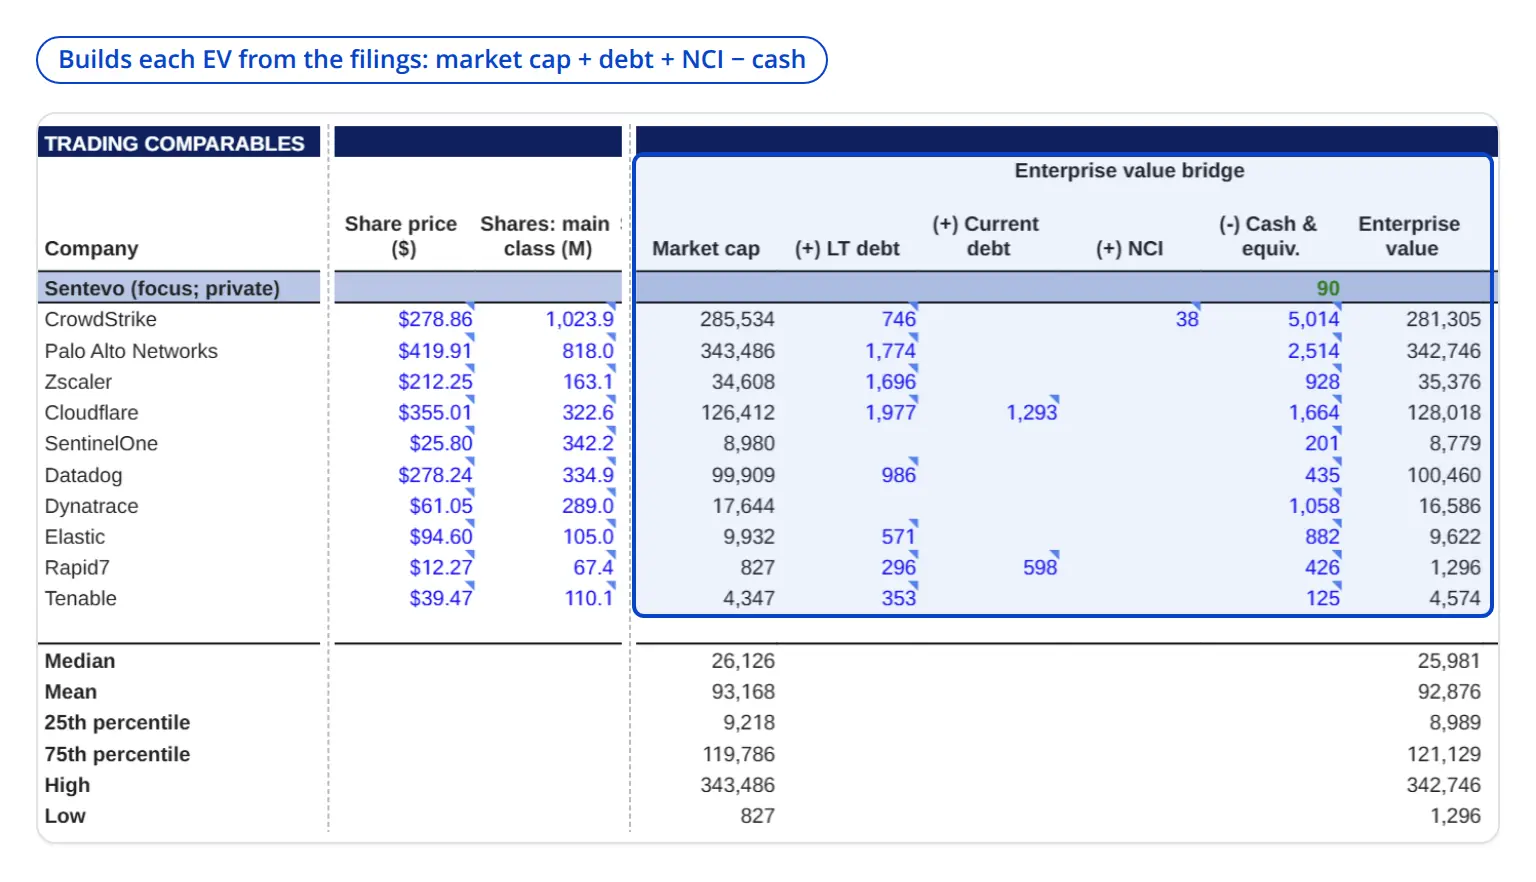Click the "Builds each EV from the filings" caption pill
The width and height of the screenshot is (1536, 882).
click(x=432, y=60)
